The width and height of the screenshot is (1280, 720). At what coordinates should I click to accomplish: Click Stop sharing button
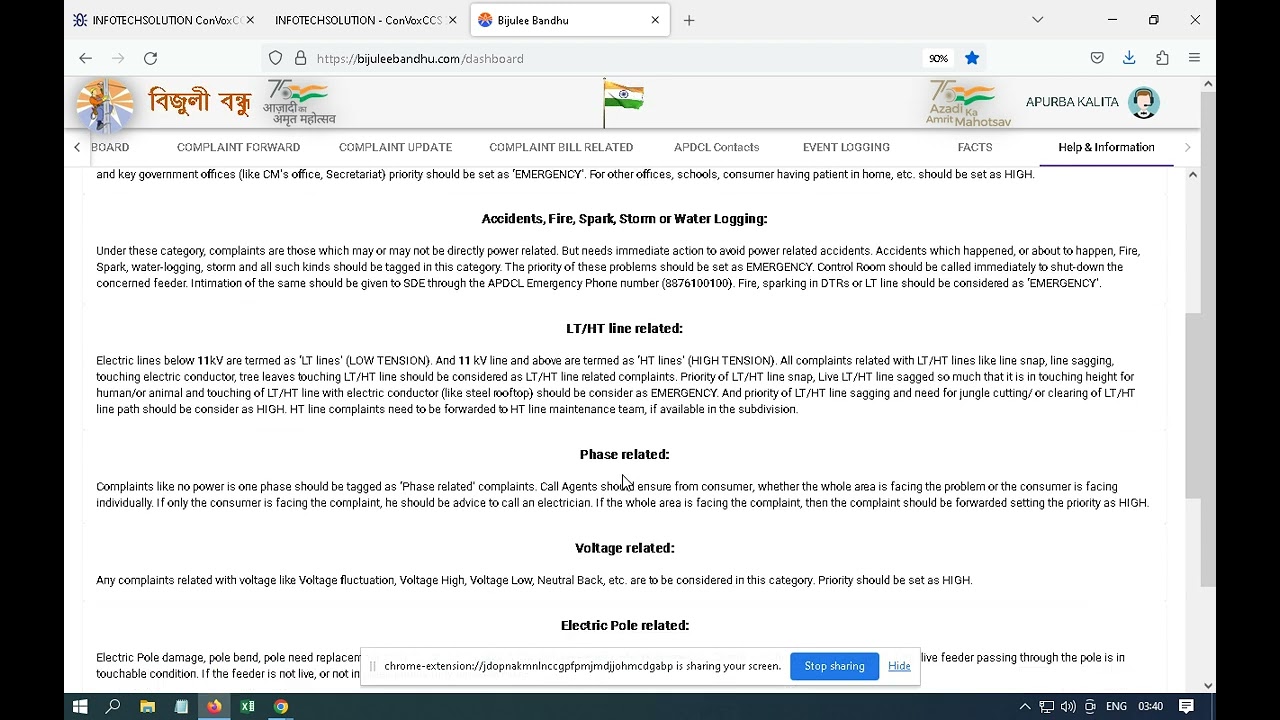tap(834, 666)
